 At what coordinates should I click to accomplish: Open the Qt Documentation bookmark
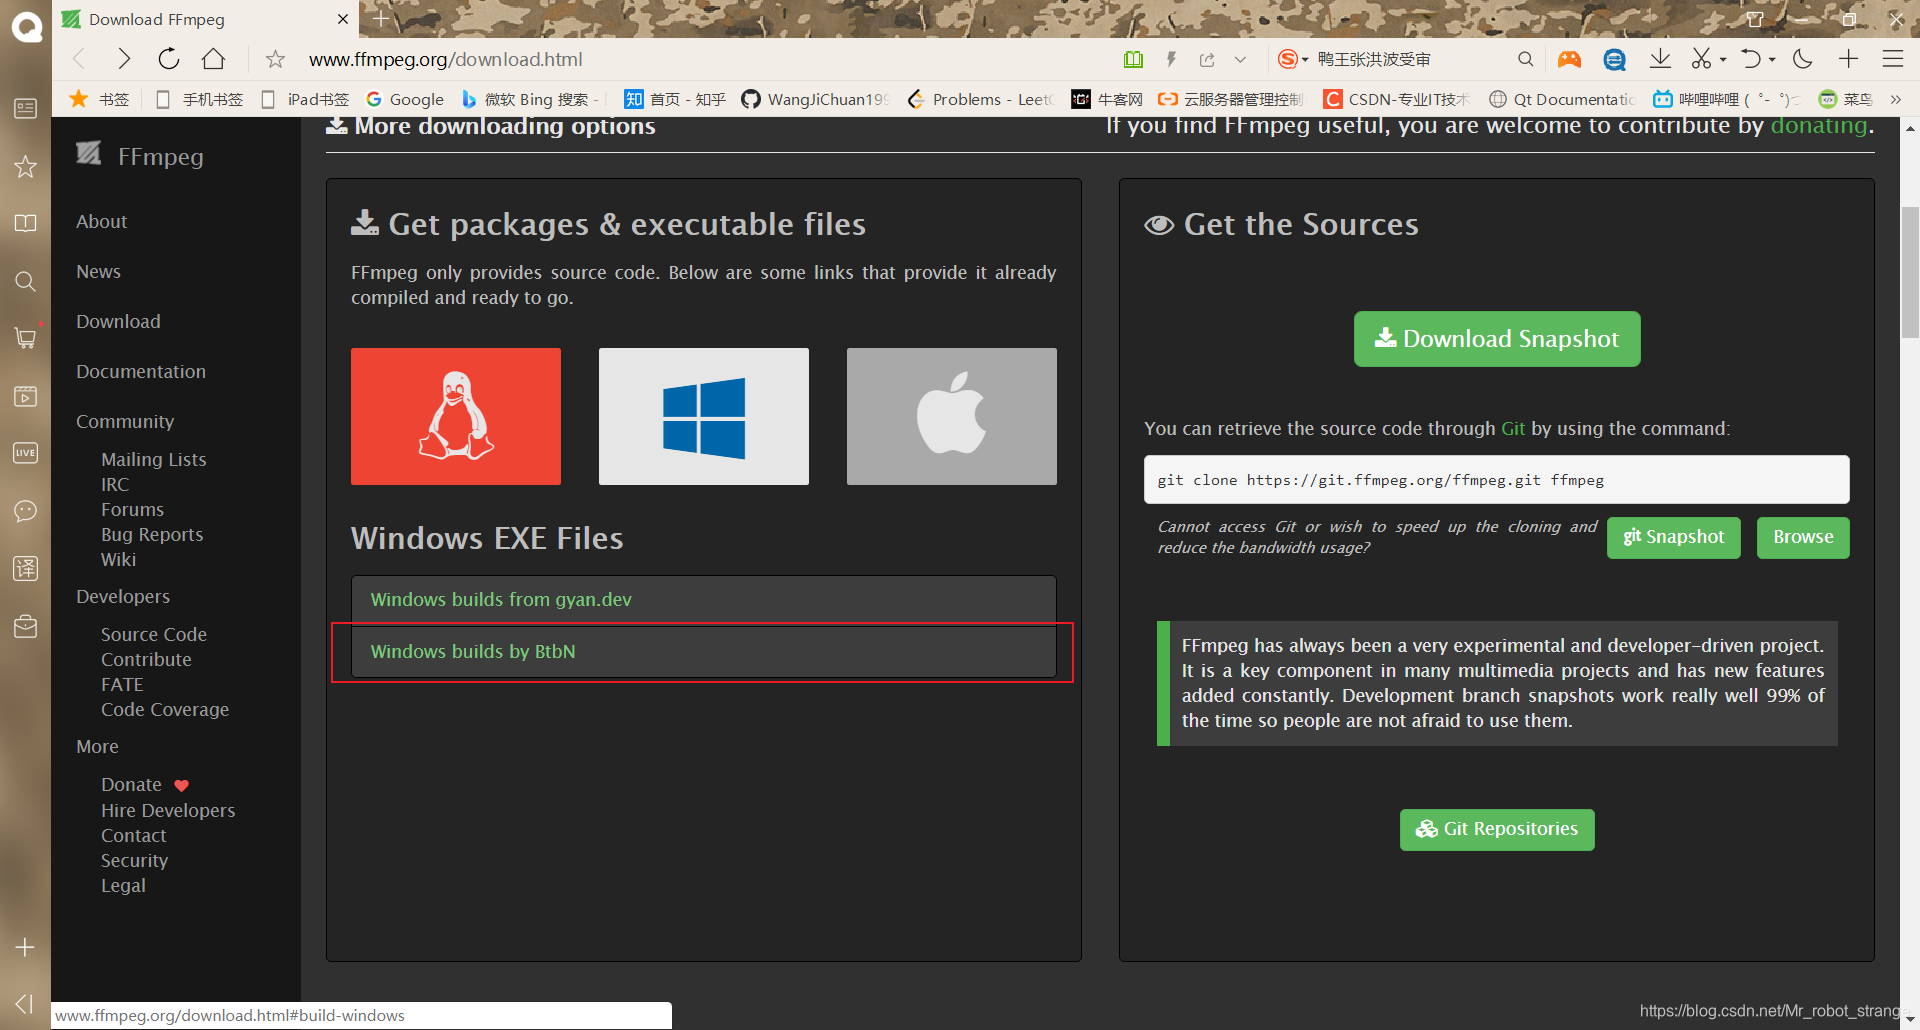1562,99
